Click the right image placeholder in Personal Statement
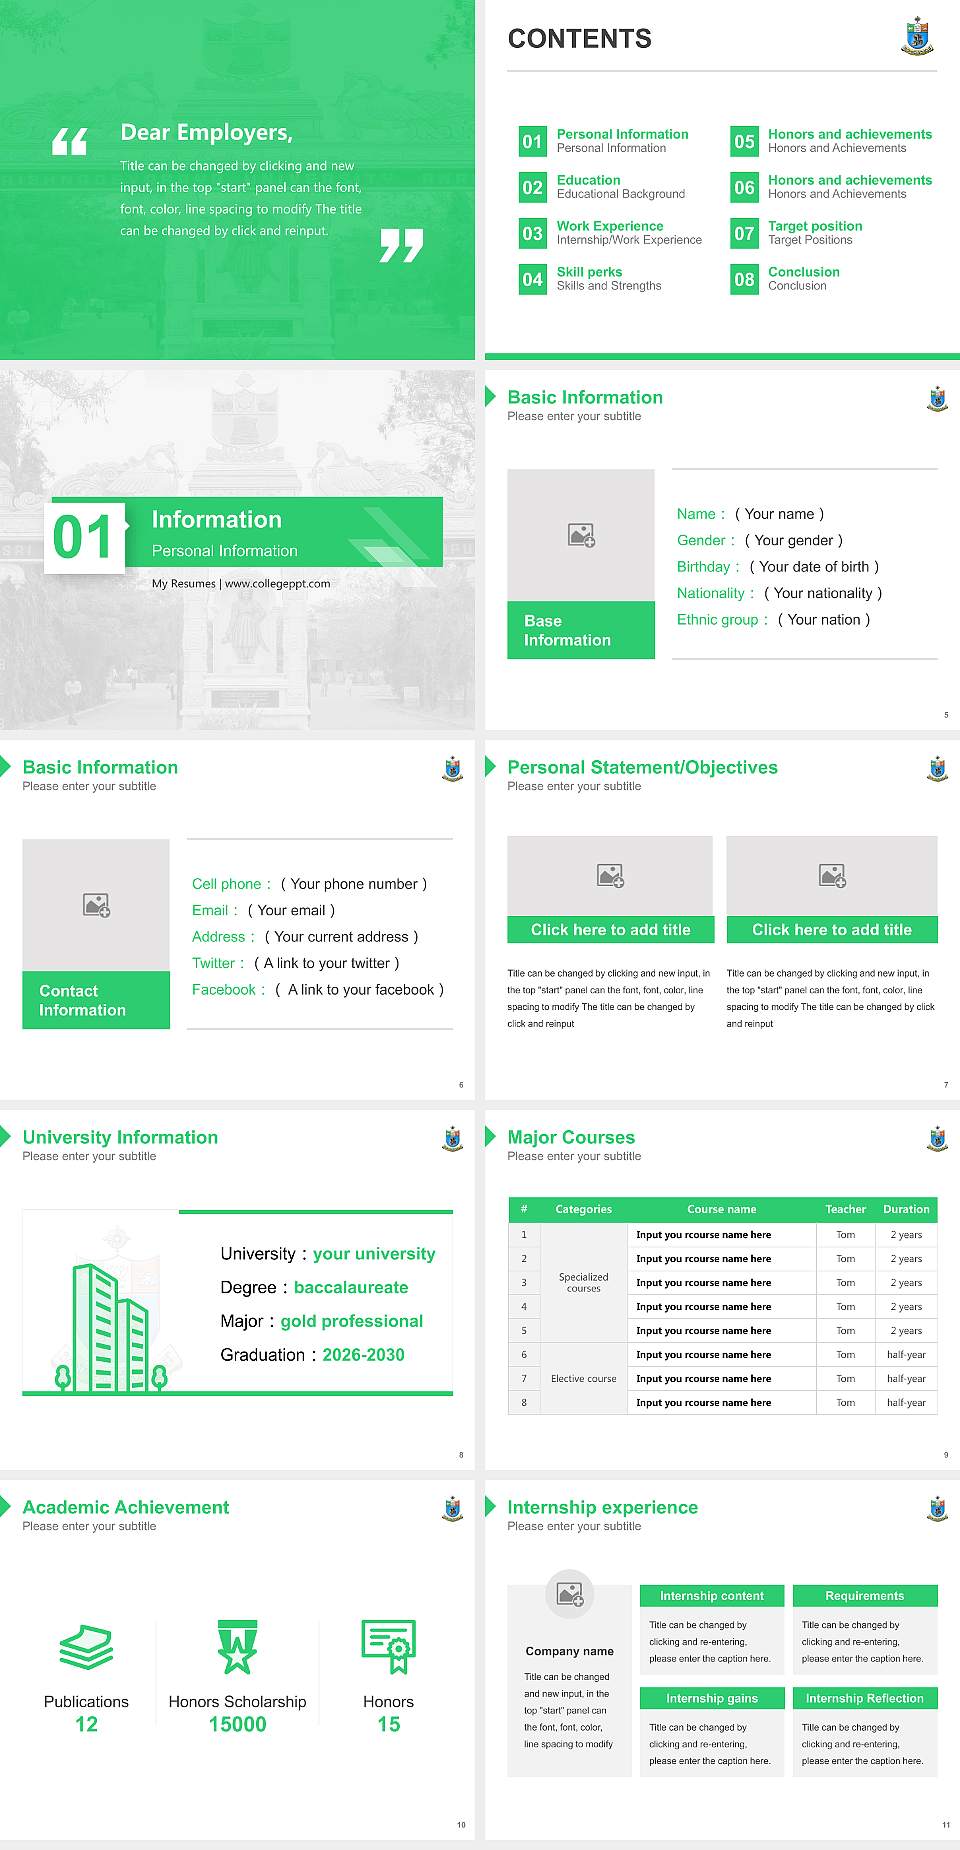Screen dimensions: 960x1850 832,876
